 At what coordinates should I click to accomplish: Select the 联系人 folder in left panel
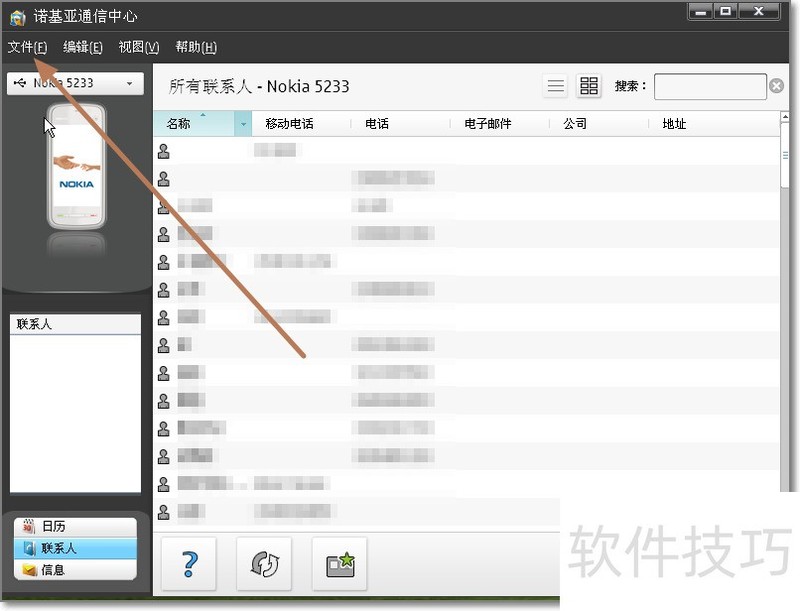tap(76, 324)
